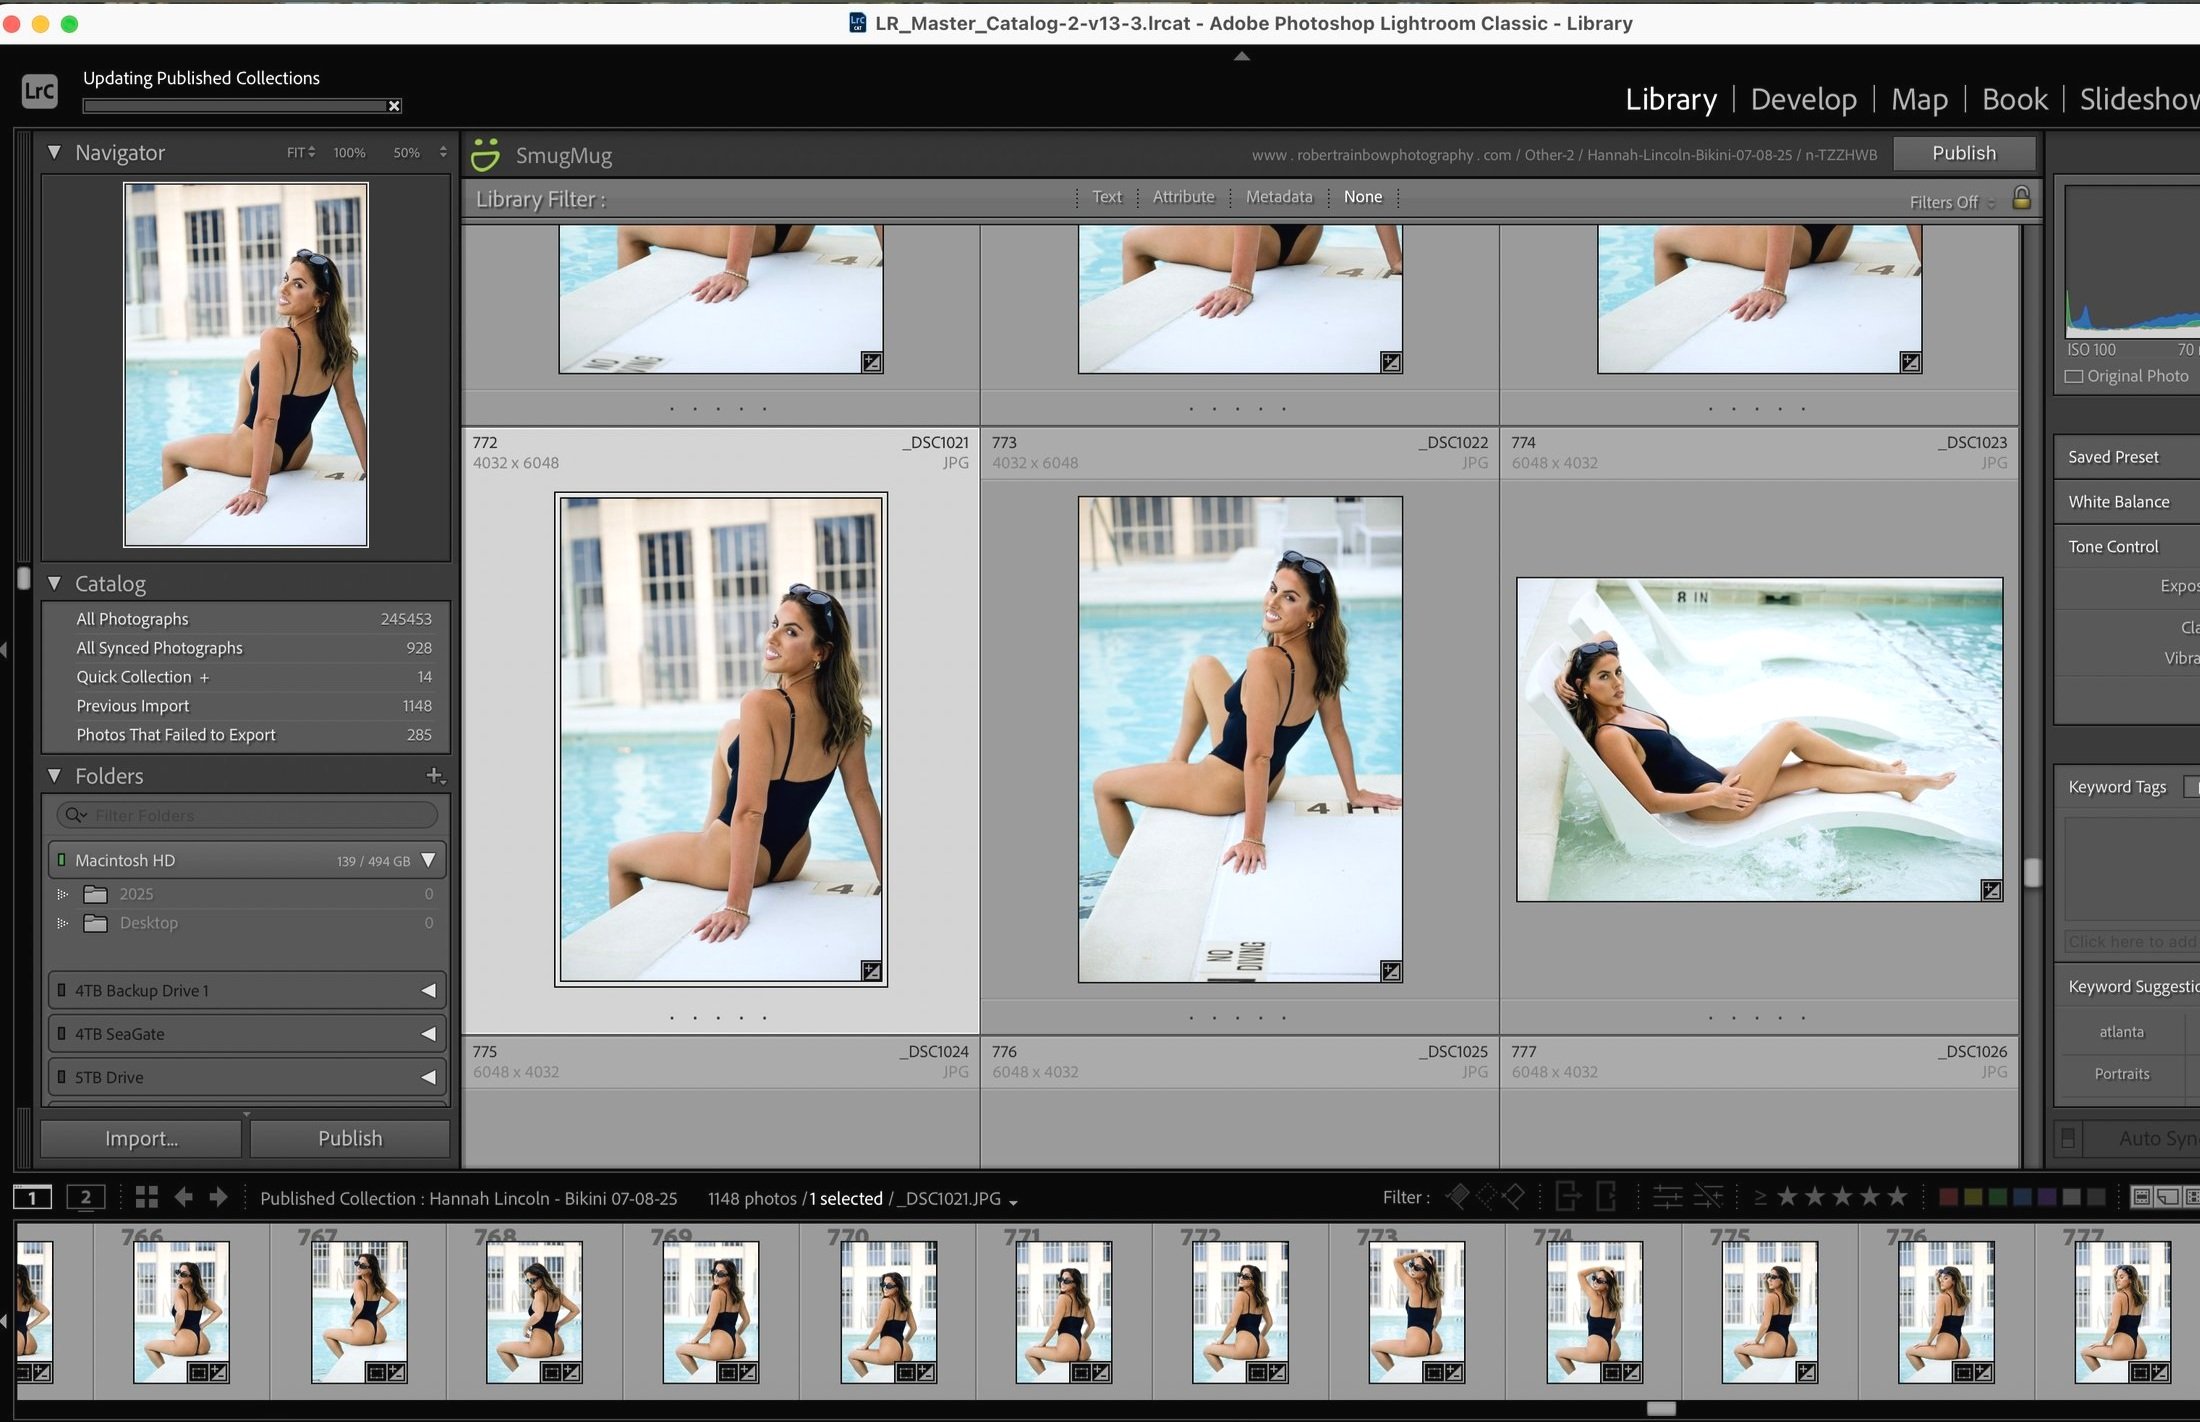Select photo 774 lounge chair thumbnail
The height and width of the screenshot is (1422, 2200).
(1759, 739)
